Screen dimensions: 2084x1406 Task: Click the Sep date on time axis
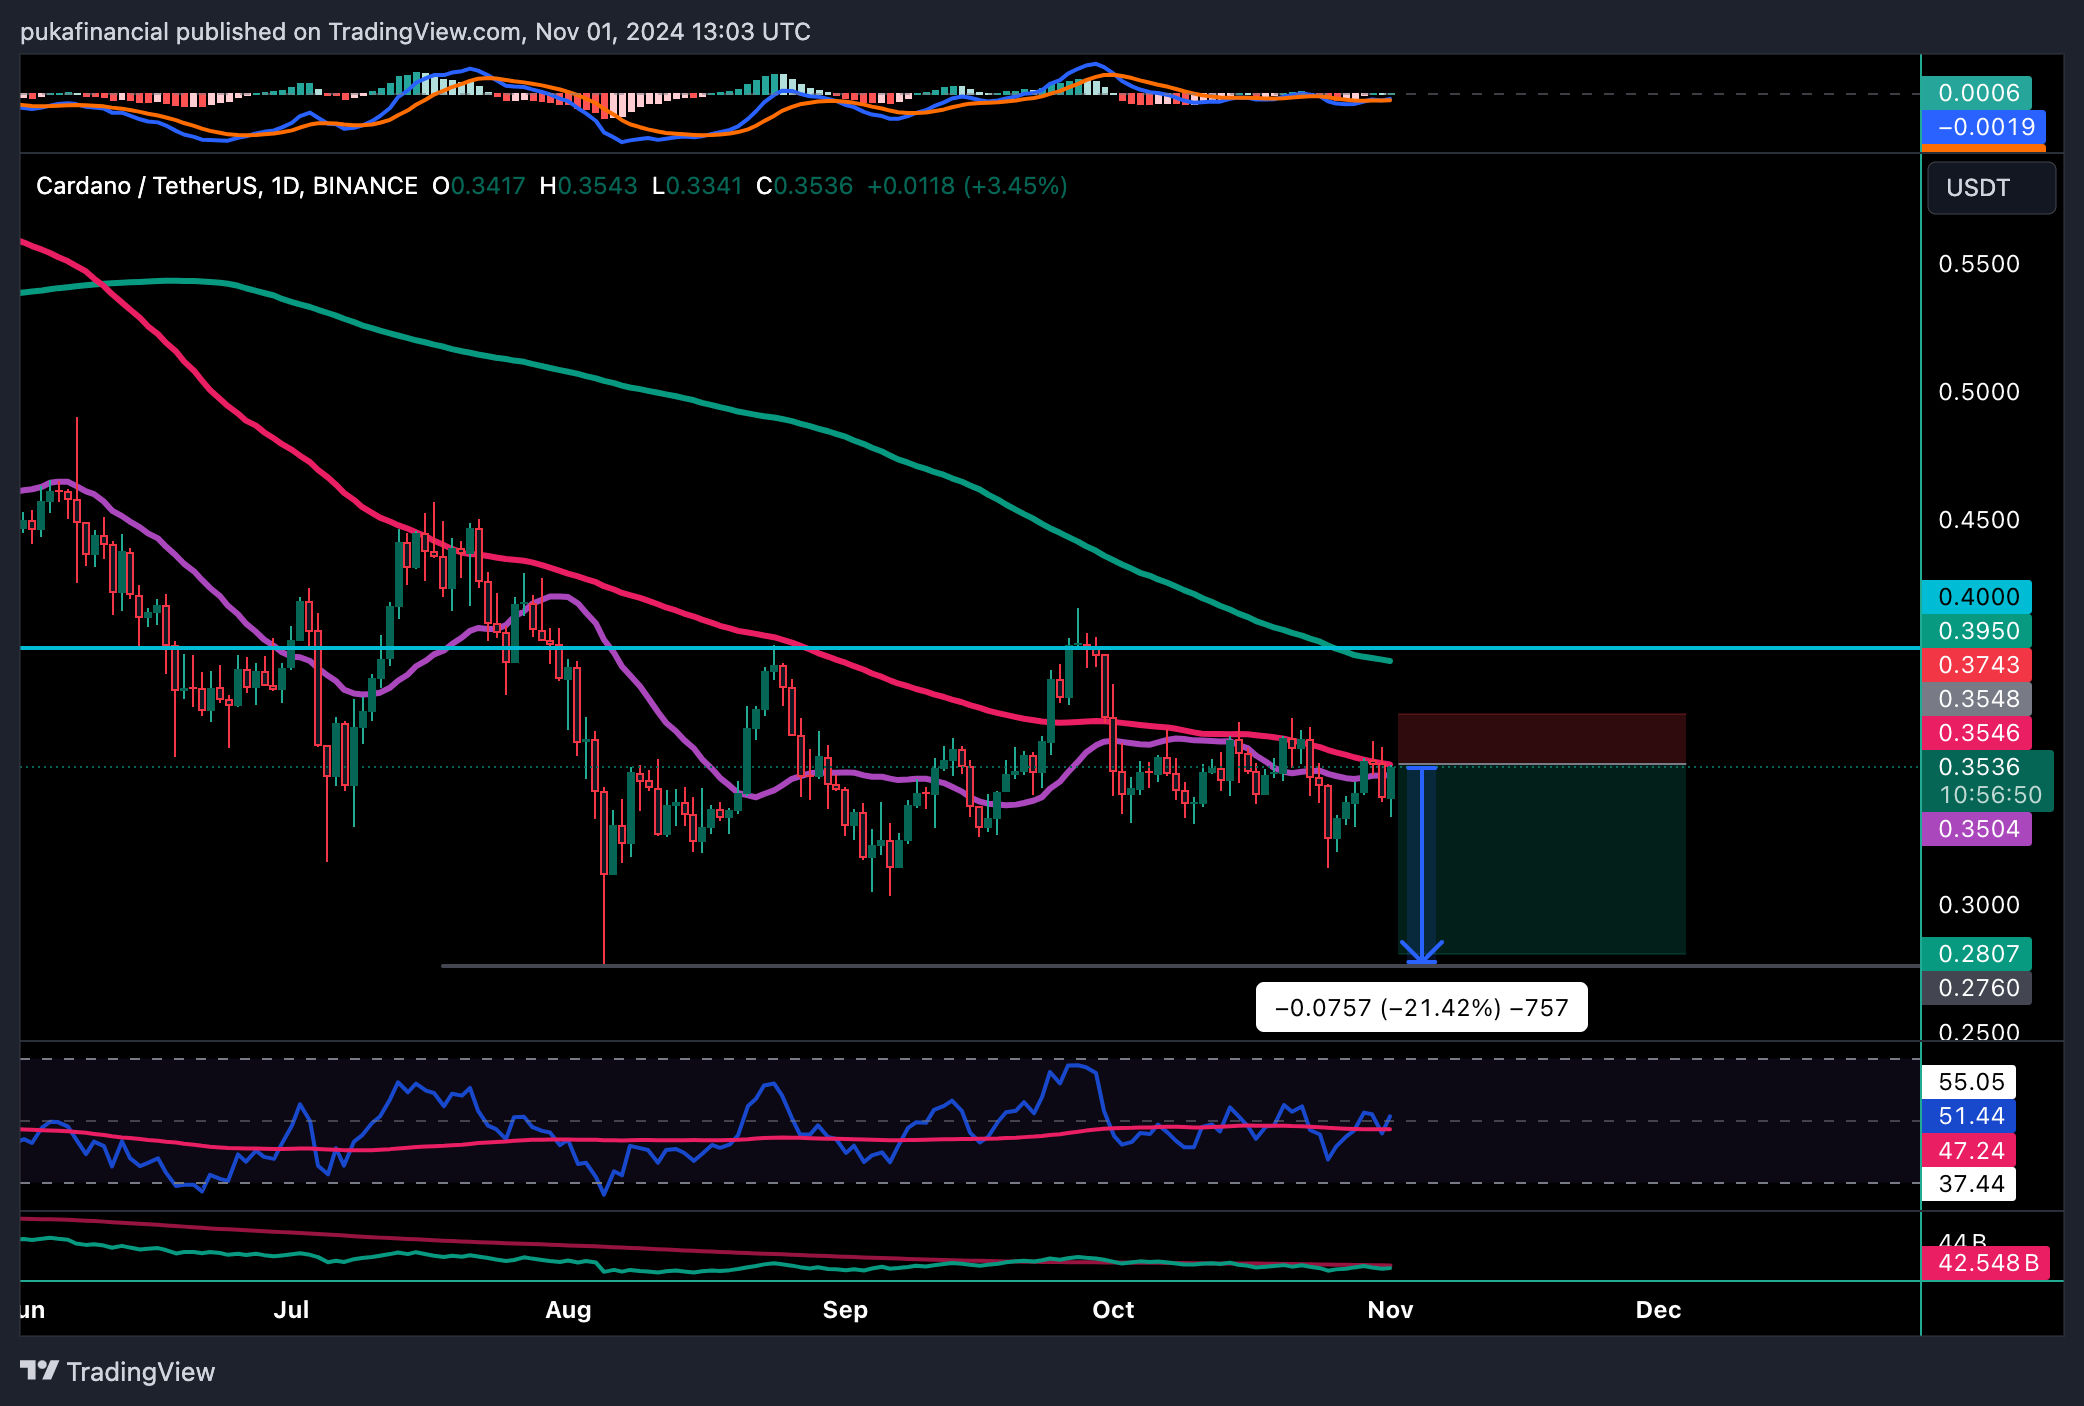pyautogui.click(x=845, y=1310)
